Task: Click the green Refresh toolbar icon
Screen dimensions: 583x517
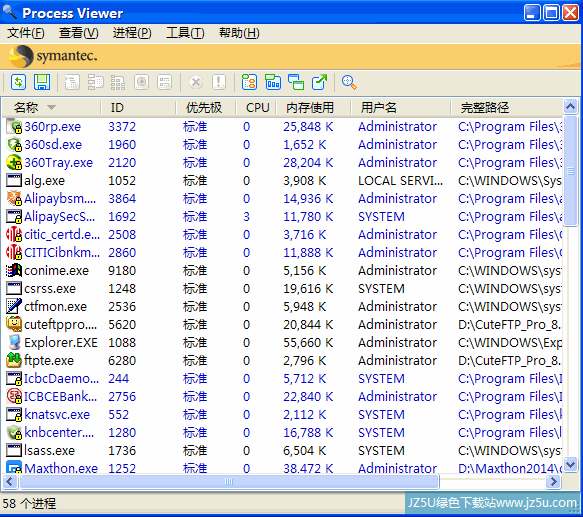Action: point(18,82)
